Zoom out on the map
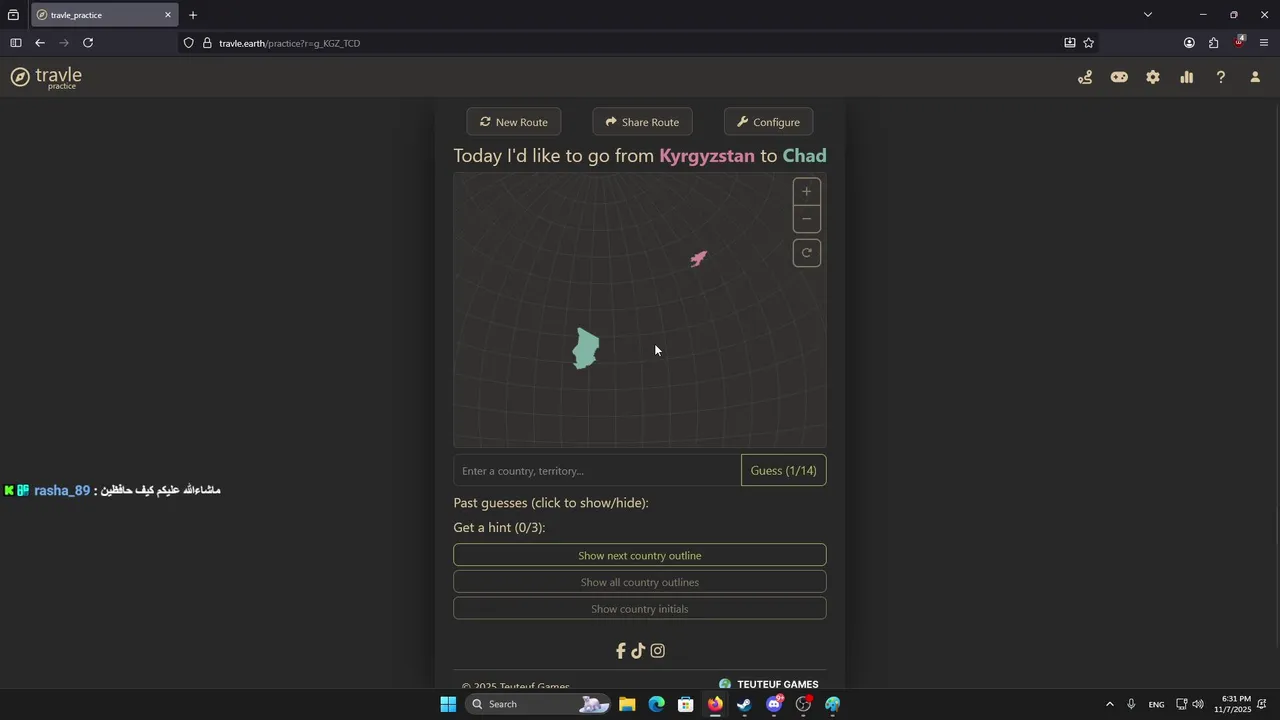This screenshot has width=1280, height=720. (807, 219)
